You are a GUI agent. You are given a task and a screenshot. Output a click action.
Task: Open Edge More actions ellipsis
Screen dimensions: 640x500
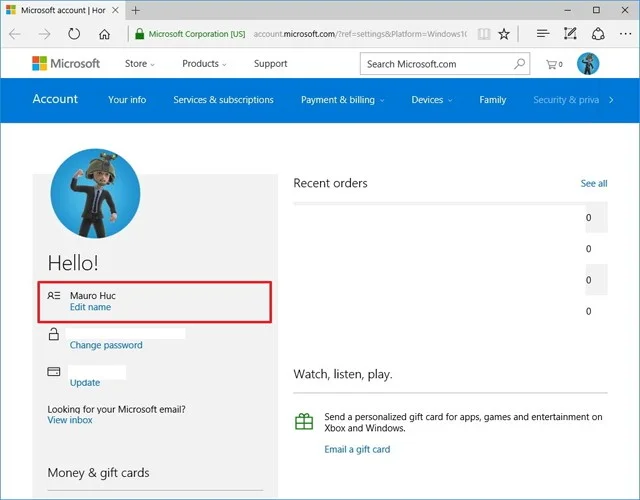click(625, 34)
